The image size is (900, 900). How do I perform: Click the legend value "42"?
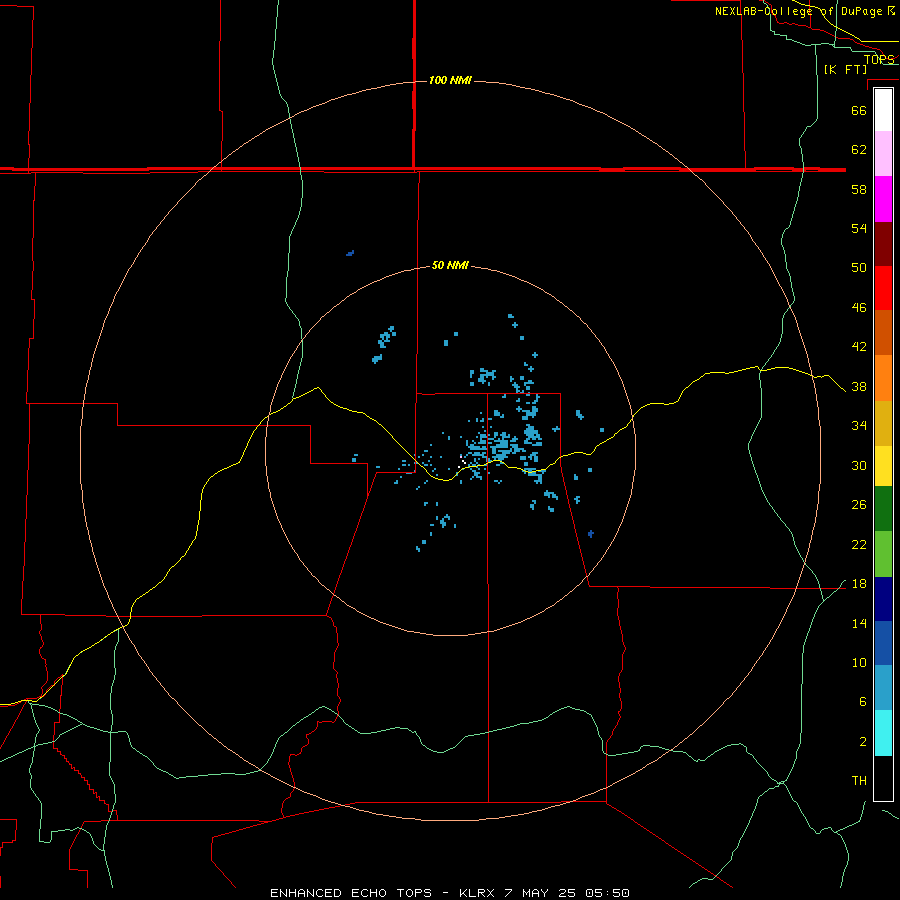859,347
